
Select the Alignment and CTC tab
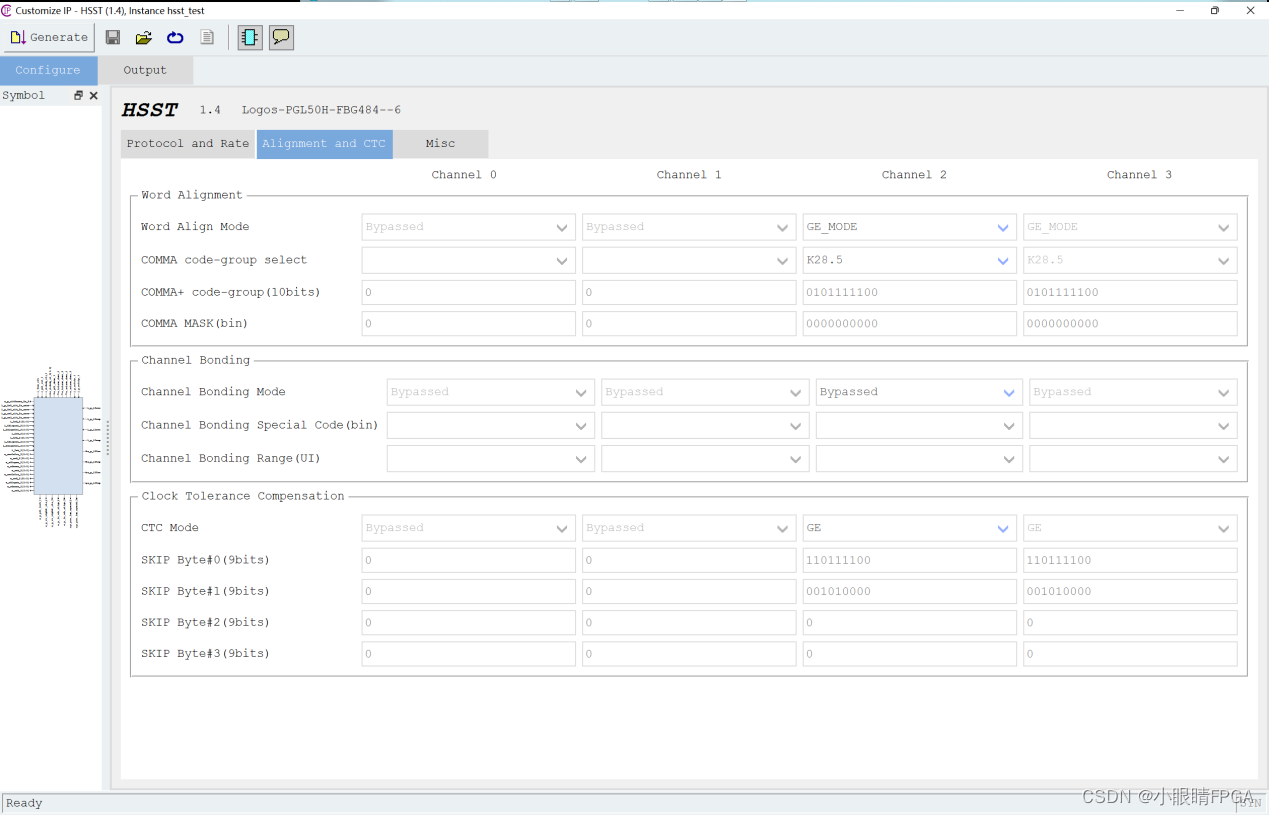(324, 144)
